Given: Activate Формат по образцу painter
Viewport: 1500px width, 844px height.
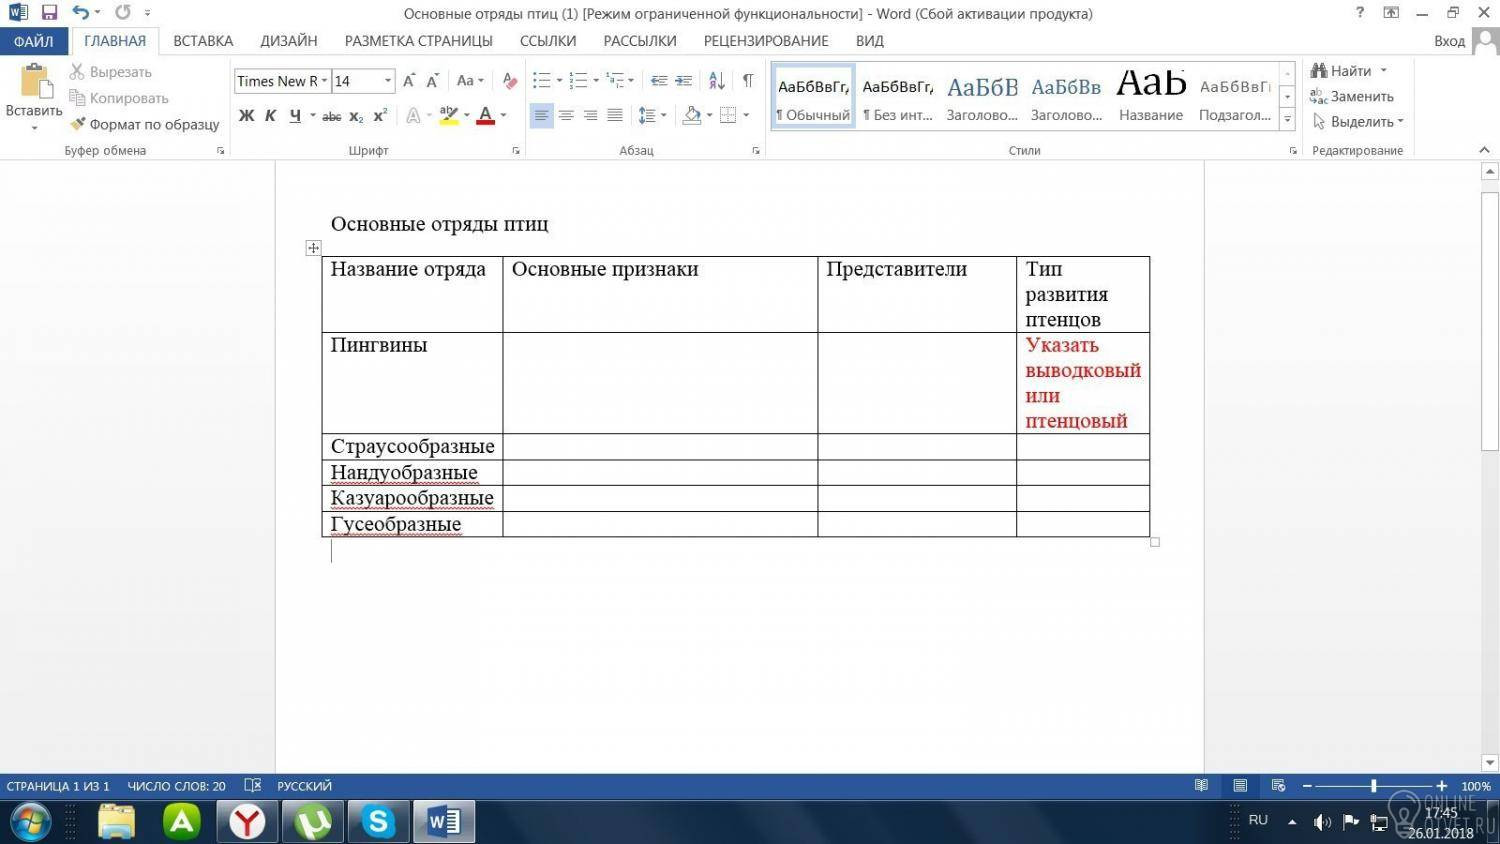Looking at the screenshot, I should click(x=145, y=124).
